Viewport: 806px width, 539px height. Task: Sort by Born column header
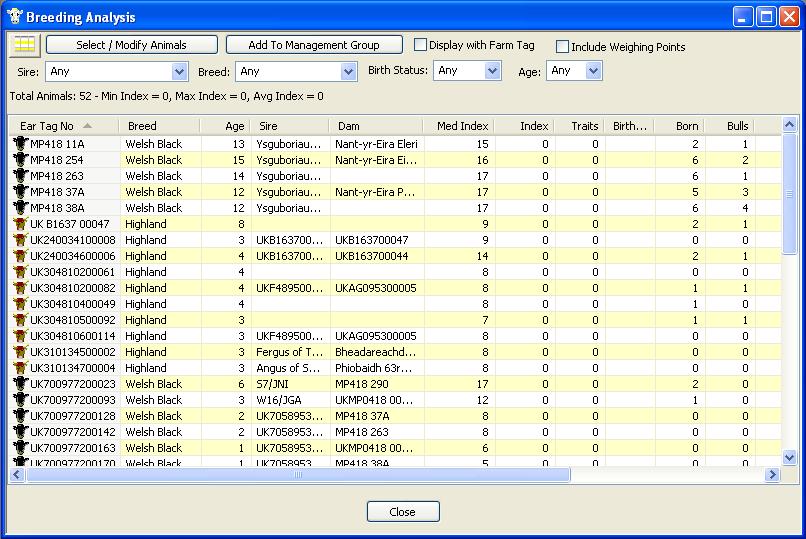point(679,126)
